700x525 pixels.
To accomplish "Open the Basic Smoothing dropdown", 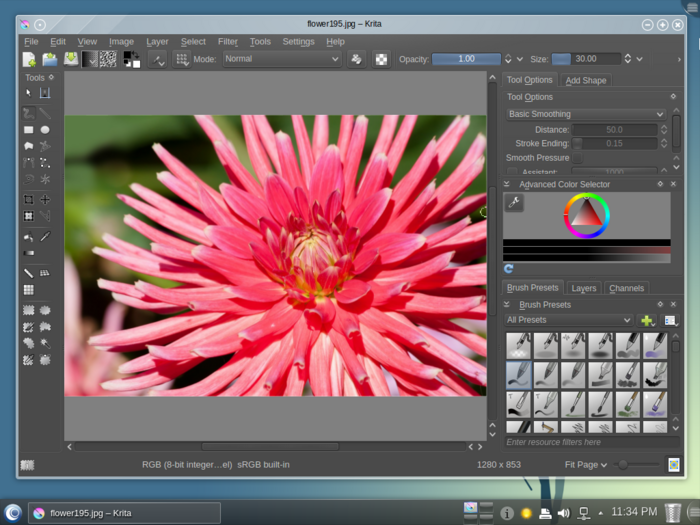I will (586, 114).
